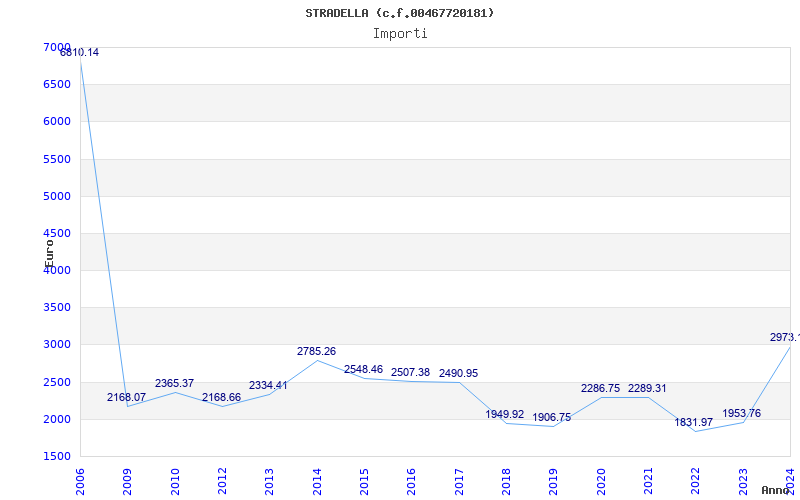Click the Anno x-axis title
Viewport: 800px width, 500px height.
click(776, 490)
